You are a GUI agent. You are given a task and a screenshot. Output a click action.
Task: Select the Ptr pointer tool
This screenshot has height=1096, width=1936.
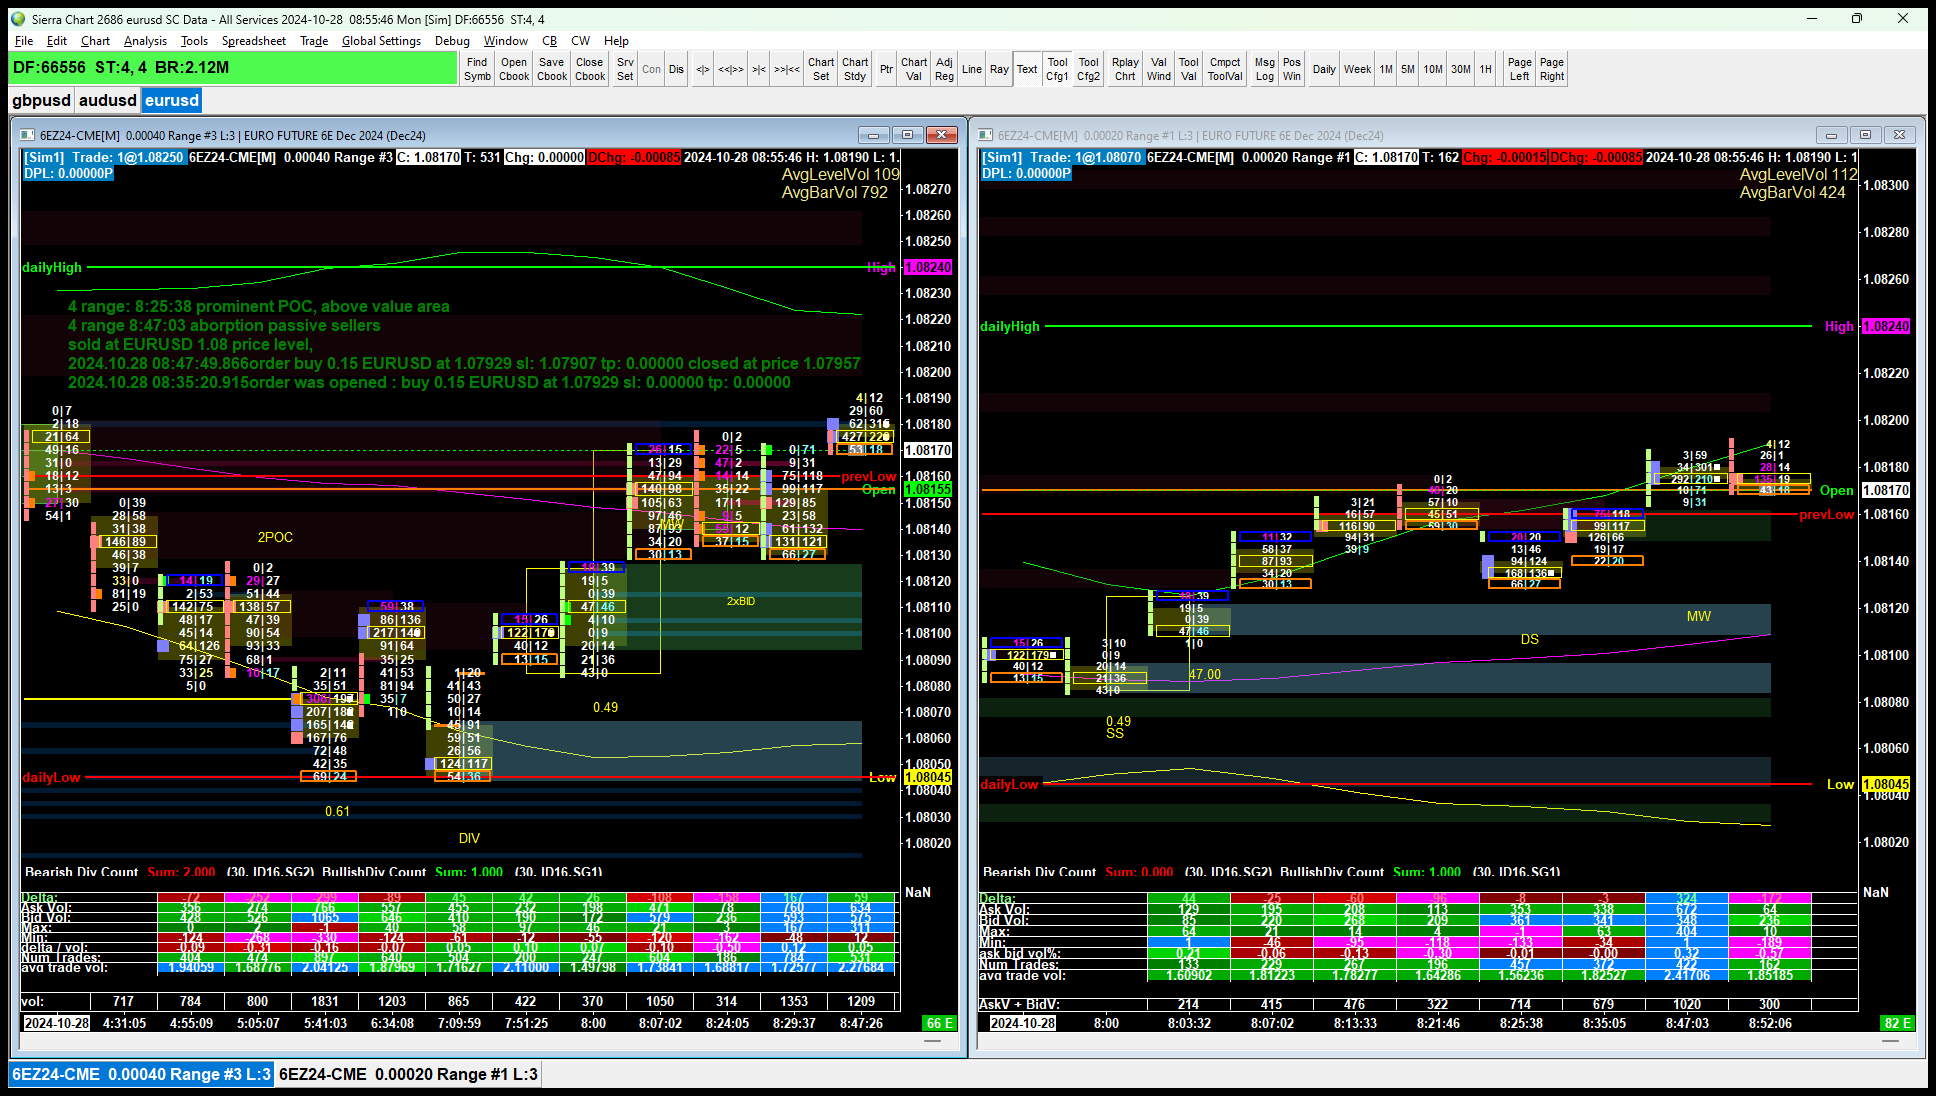(x=886, y=69)
